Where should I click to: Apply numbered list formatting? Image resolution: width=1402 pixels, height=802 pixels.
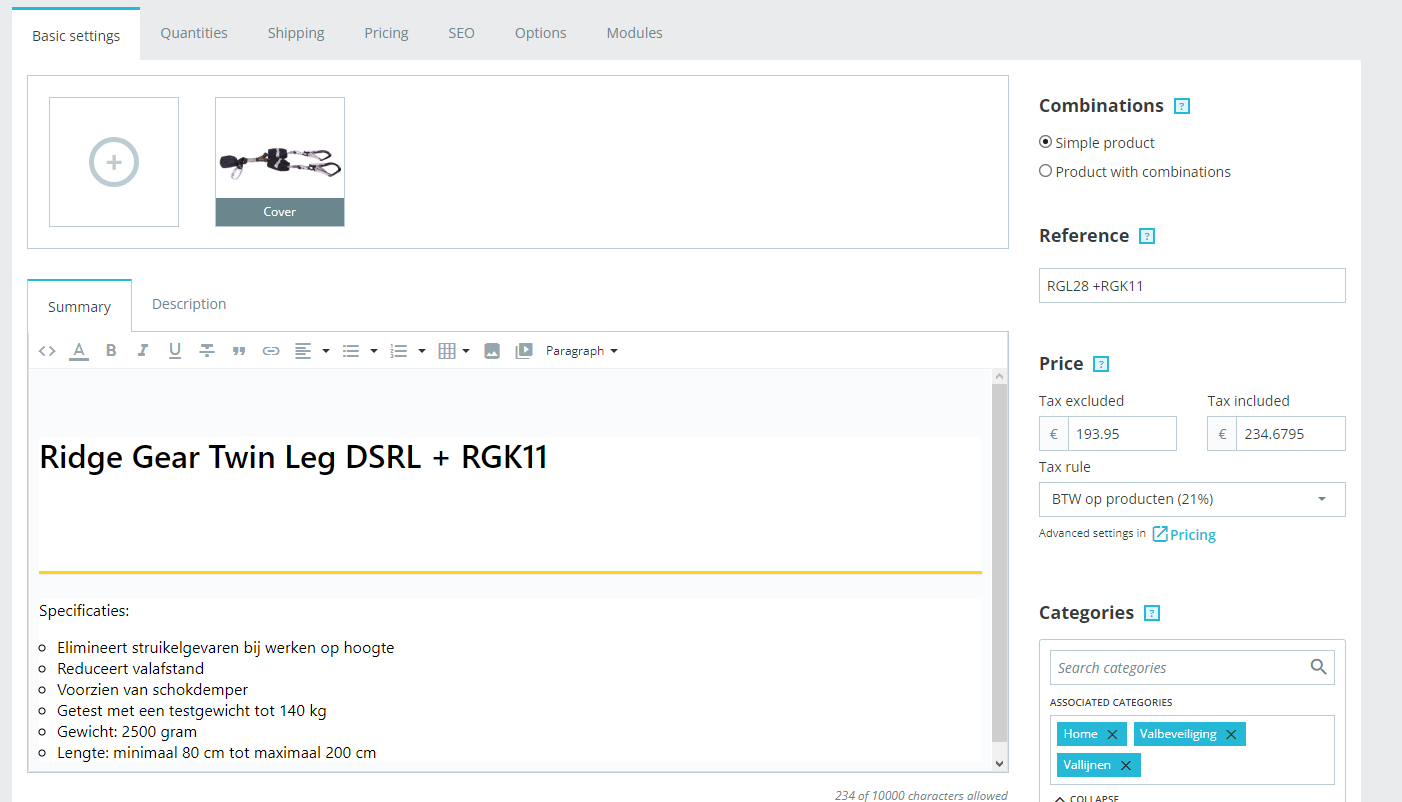(399, 351)
